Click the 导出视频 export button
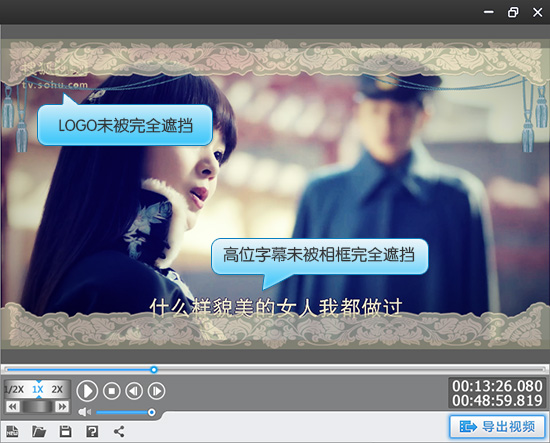 [497, 427]
